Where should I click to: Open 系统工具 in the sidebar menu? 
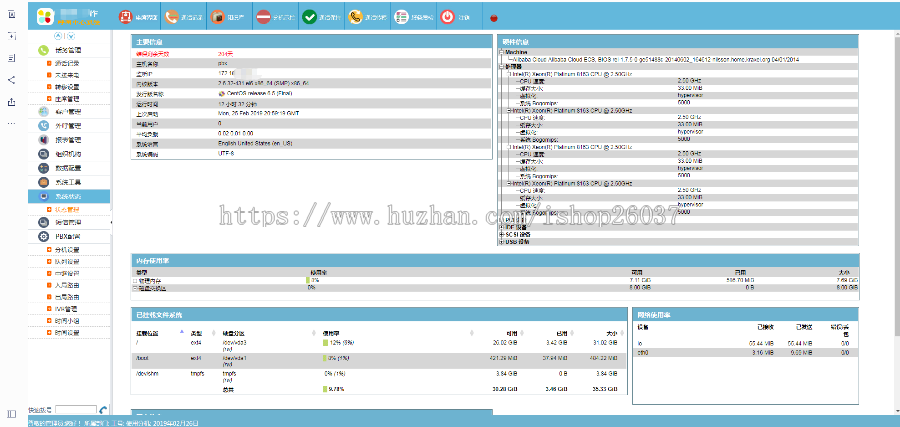68,182
